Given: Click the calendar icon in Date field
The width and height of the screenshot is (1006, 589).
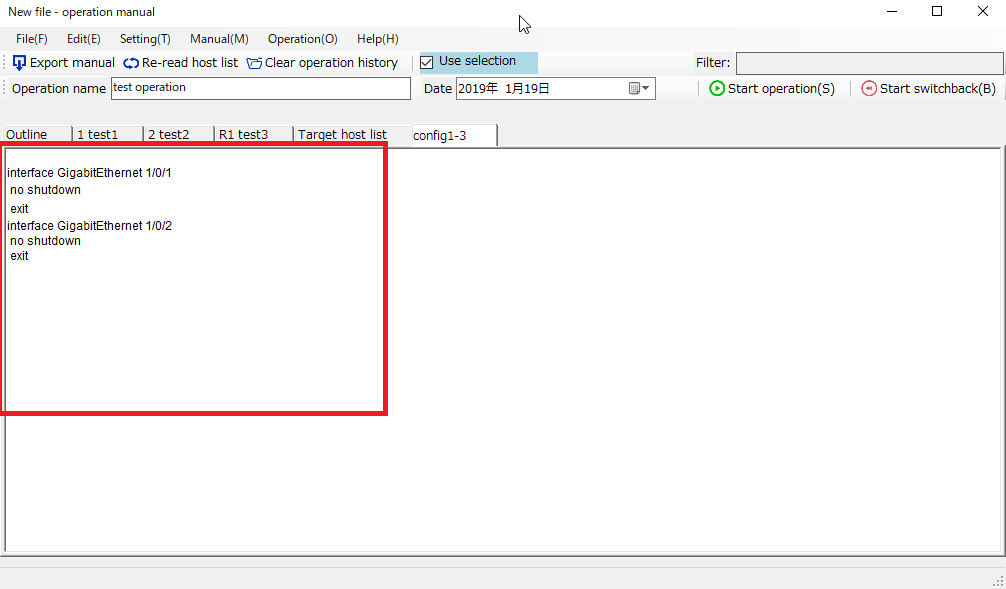Looking at the screenshot, I should (x=634, y=89).
